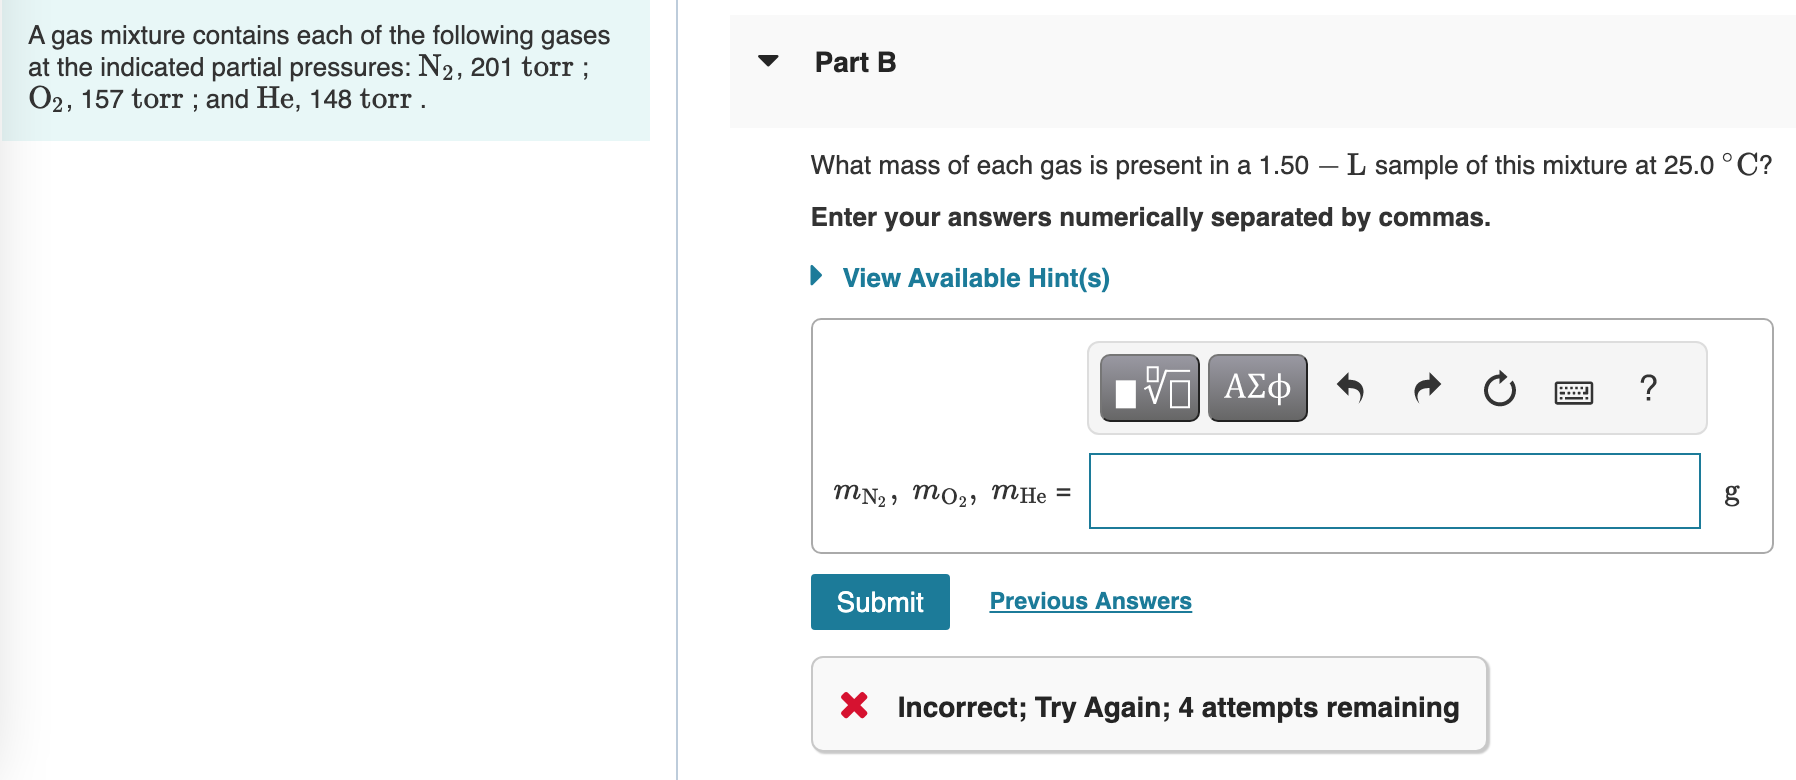Screen dimensions: 1796x780
Task: Select the Part B header
Action: [x=855, y=62]
